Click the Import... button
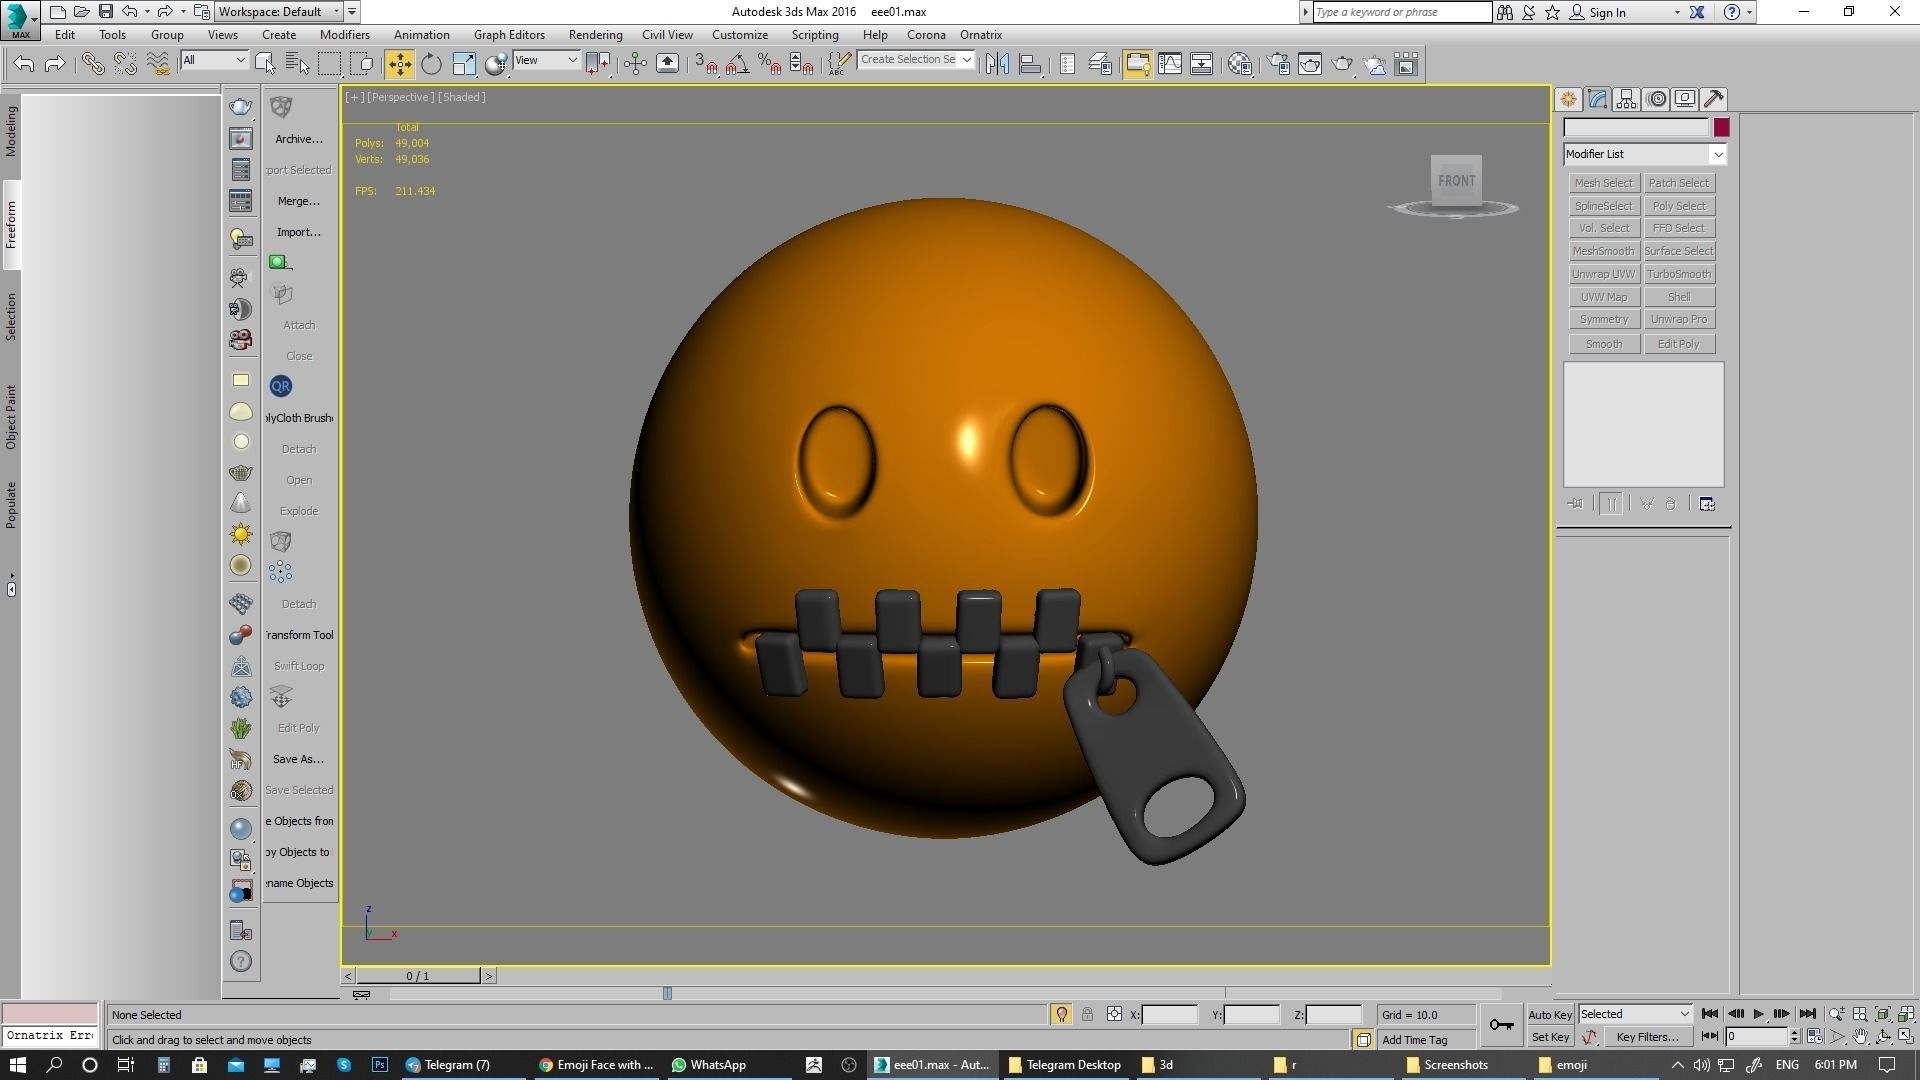Viewport: 1920px width, 1080px height. pos(299,232)
